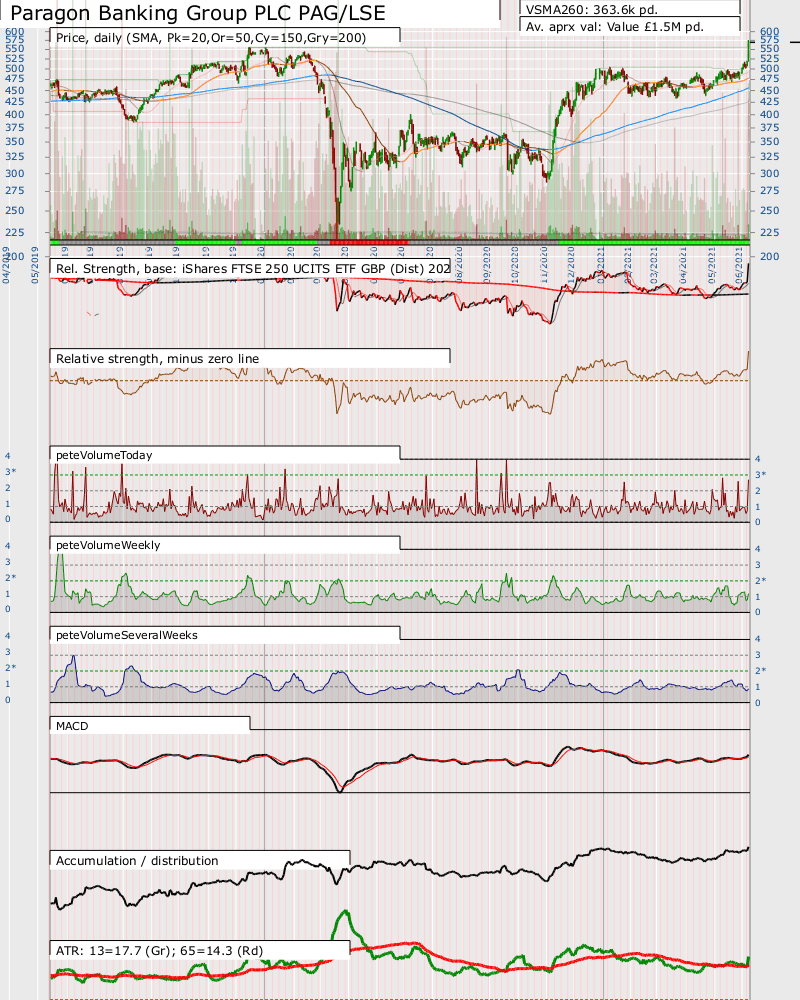Click the ATR: 13=17.7 (Gr); 65=14.3 (Rd) label

[x=159, y=950]
